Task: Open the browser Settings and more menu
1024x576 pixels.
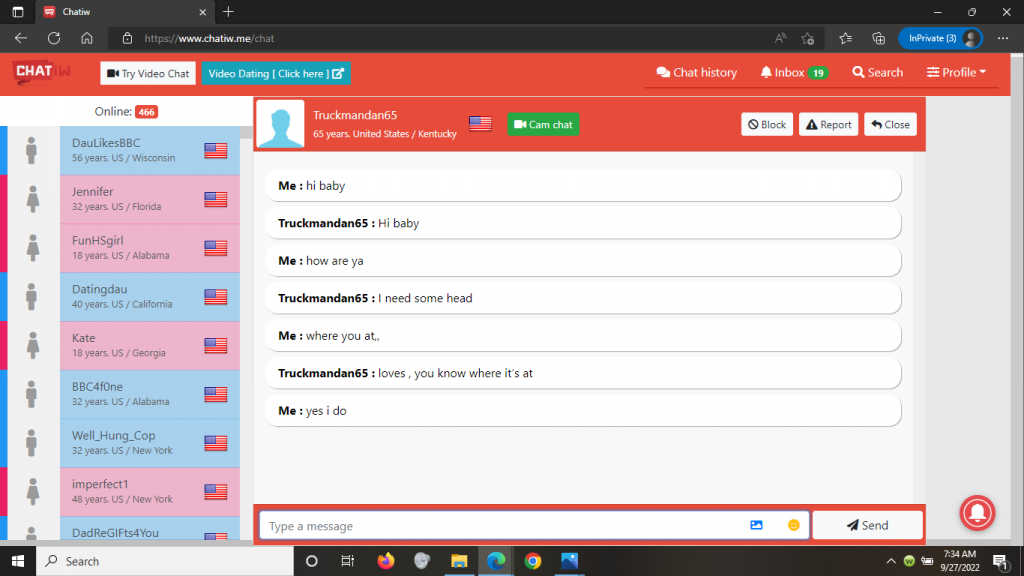Action: (1003, 38)
